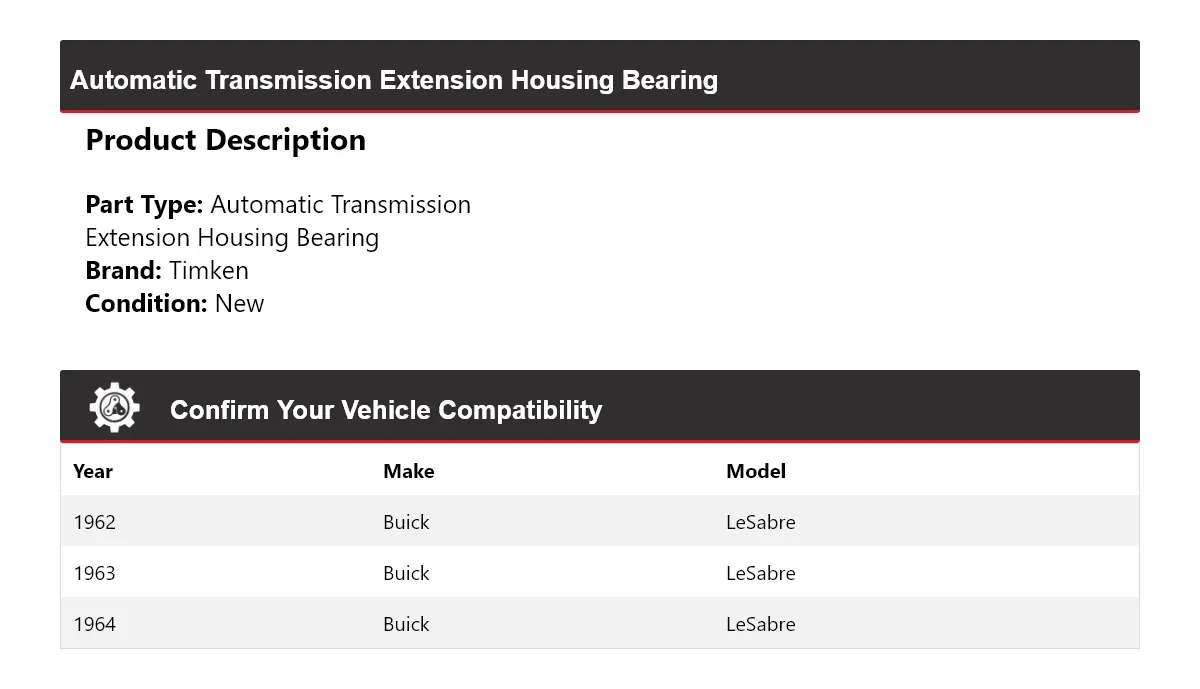Click the Condition: New text
The width and height of the screenshot is (1200, 689).
point(175,304)
